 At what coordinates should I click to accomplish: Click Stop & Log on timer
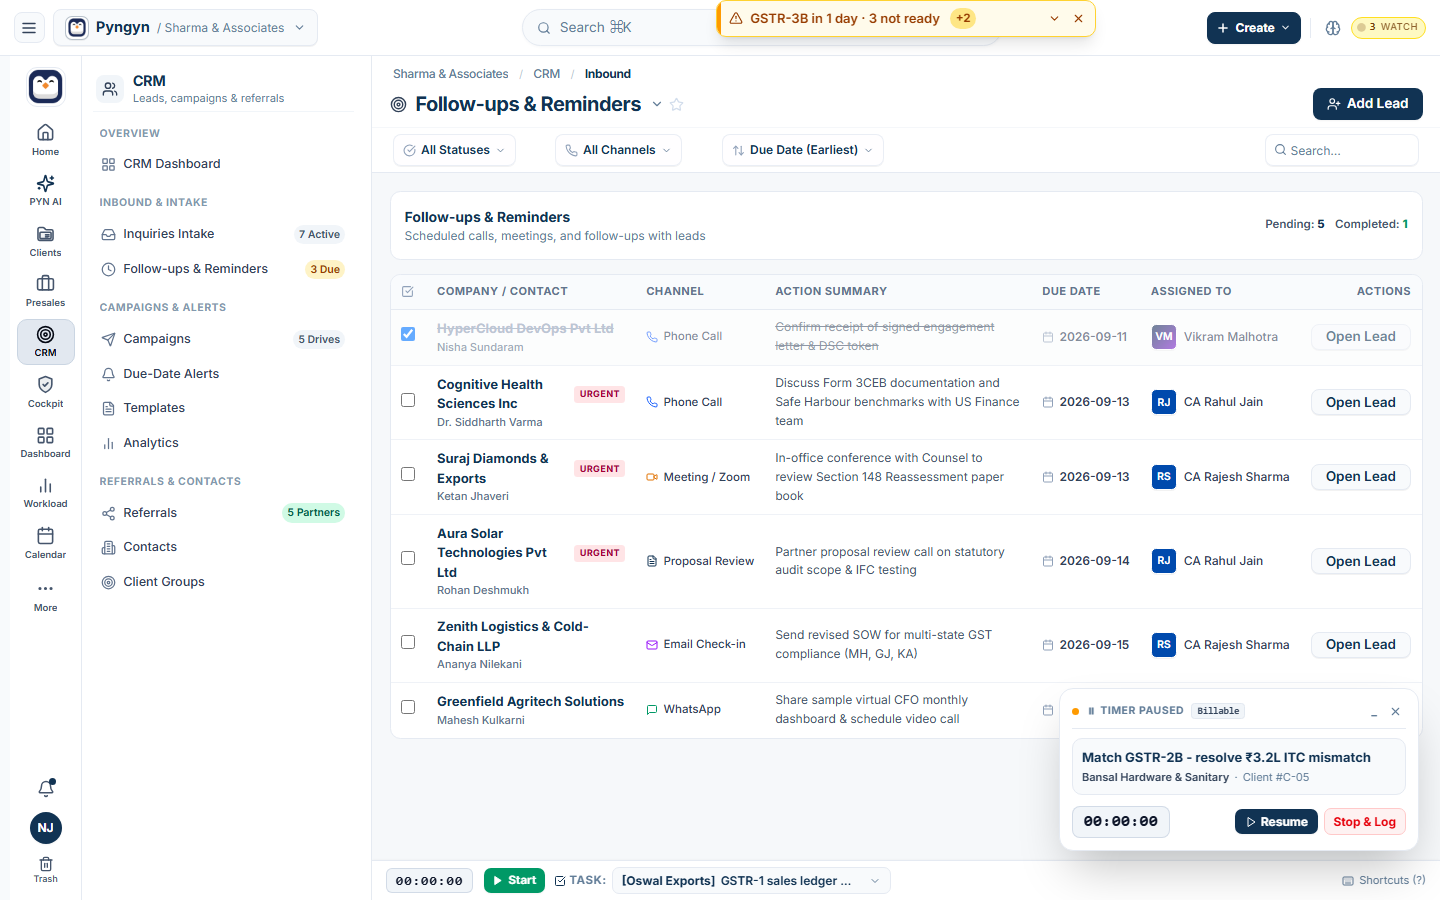[1364, 822]
